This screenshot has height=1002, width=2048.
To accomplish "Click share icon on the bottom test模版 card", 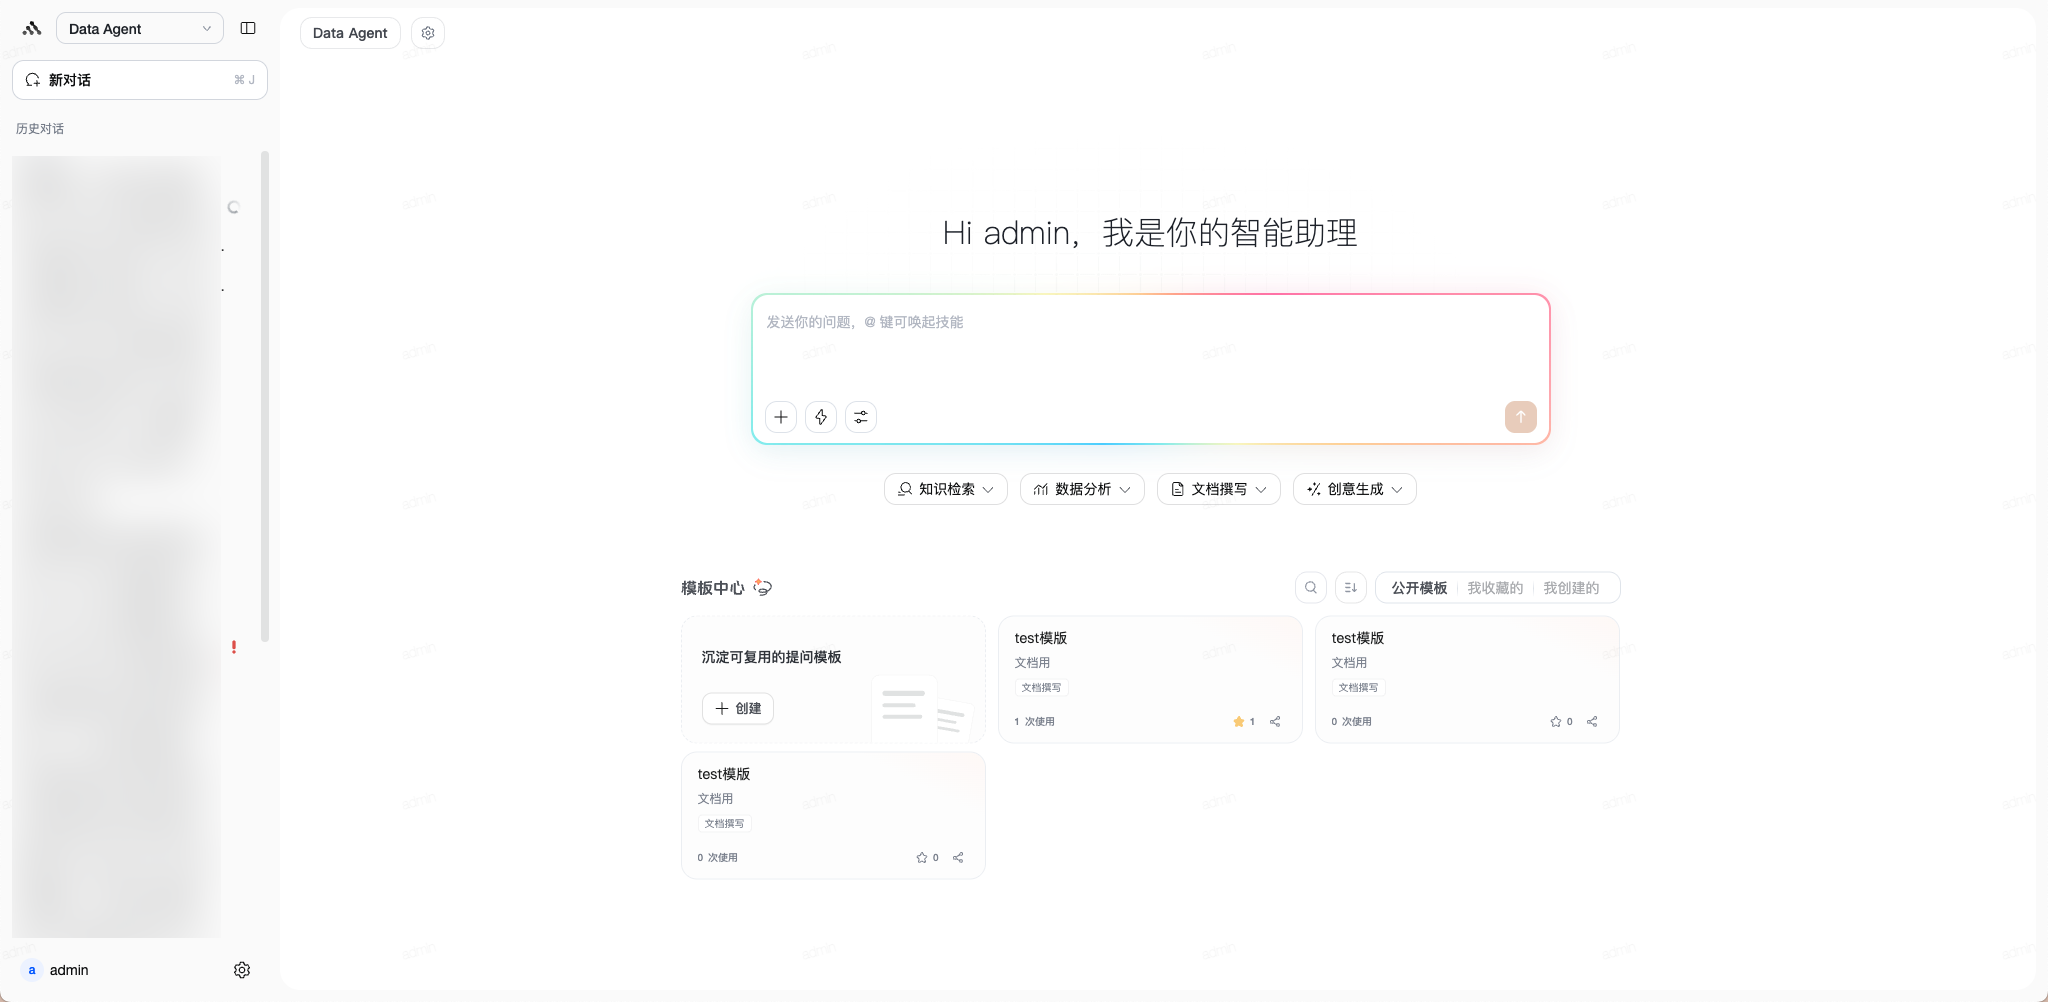I will point(958,857).
